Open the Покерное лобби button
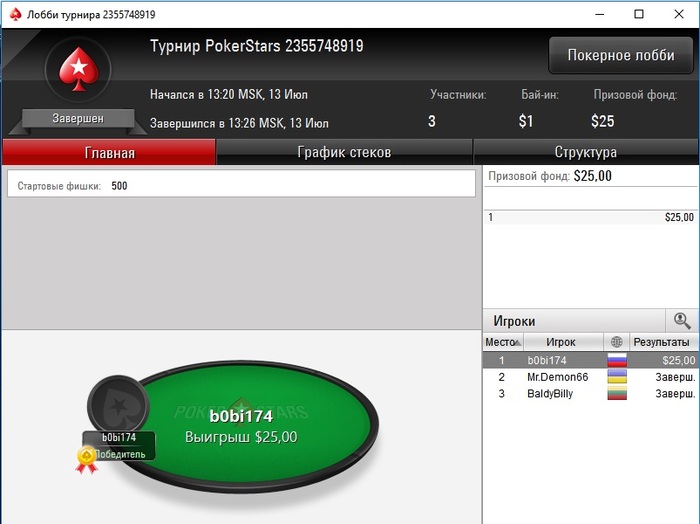This screenshot has height=524, width=700. click(621, 55)
